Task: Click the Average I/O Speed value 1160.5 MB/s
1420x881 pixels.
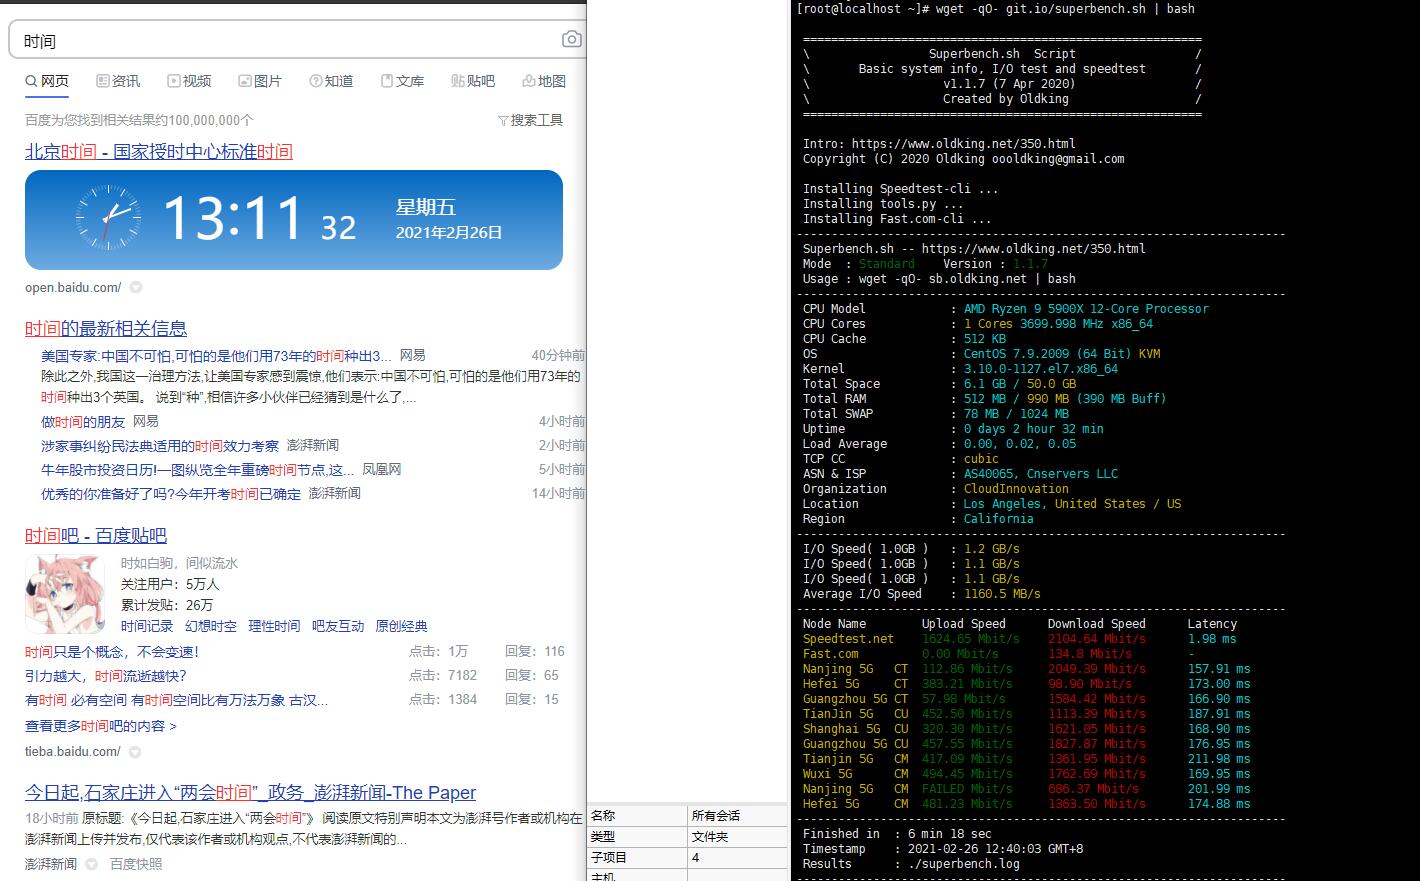Action: (x=1002, y=594)
